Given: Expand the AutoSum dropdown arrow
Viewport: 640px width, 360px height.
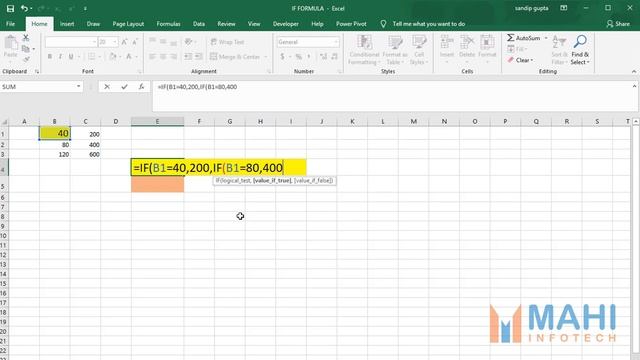Looking at the screenshot, I should coord(546,38).
